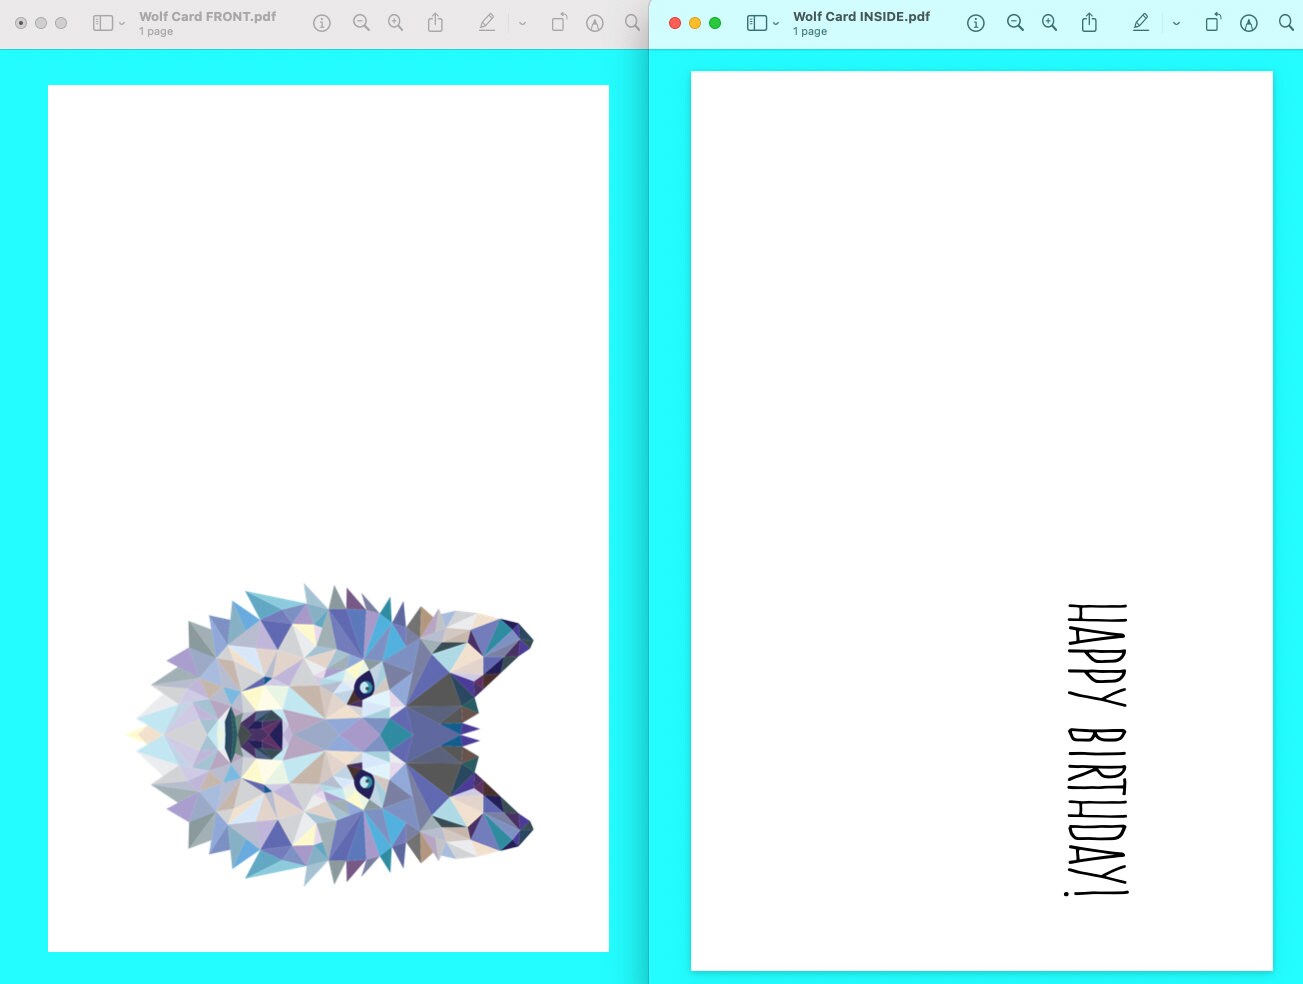Show the document inspector for Wolf Card FRONT.pdf
Image resolution: width=1303 pixels, height=984 pixels.
tap(321, 22)
